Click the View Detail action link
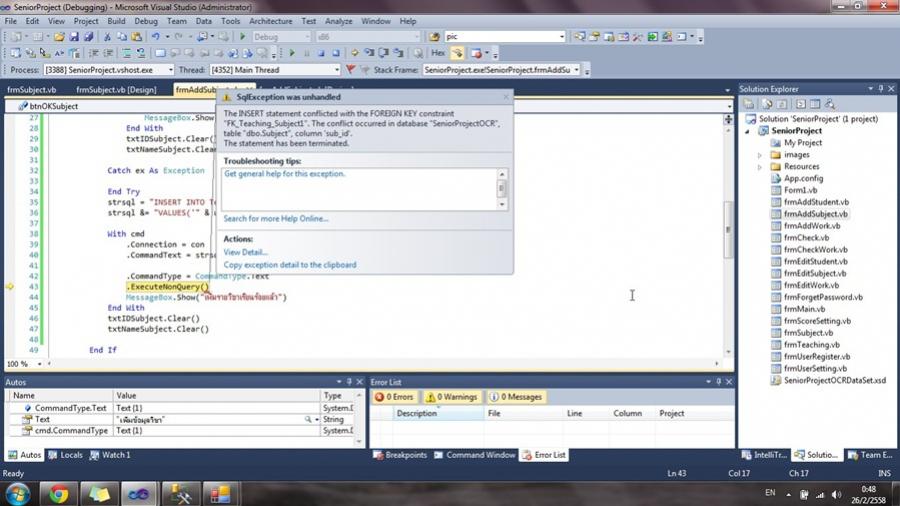The image size is (900, 506). 246,252
